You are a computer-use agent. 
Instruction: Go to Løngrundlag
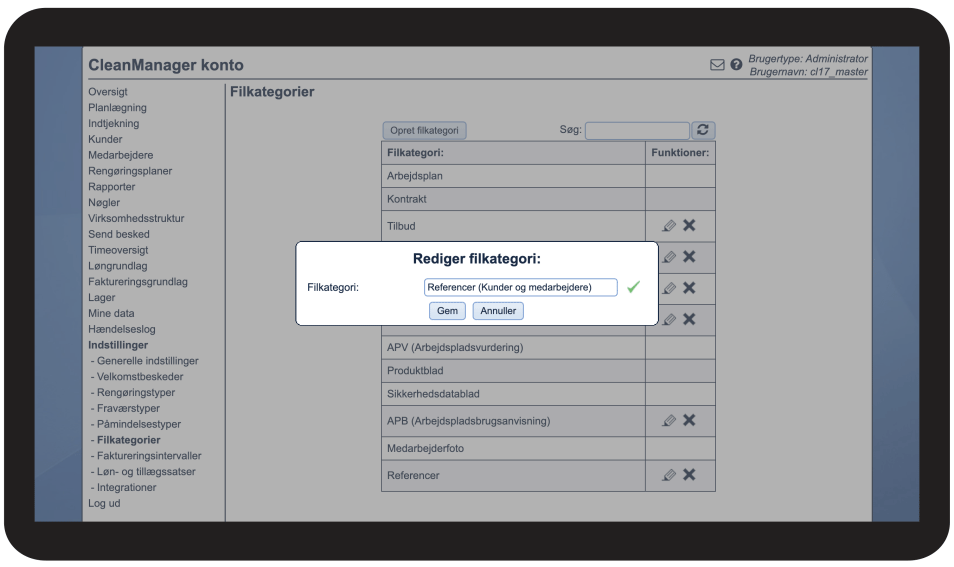117,266
